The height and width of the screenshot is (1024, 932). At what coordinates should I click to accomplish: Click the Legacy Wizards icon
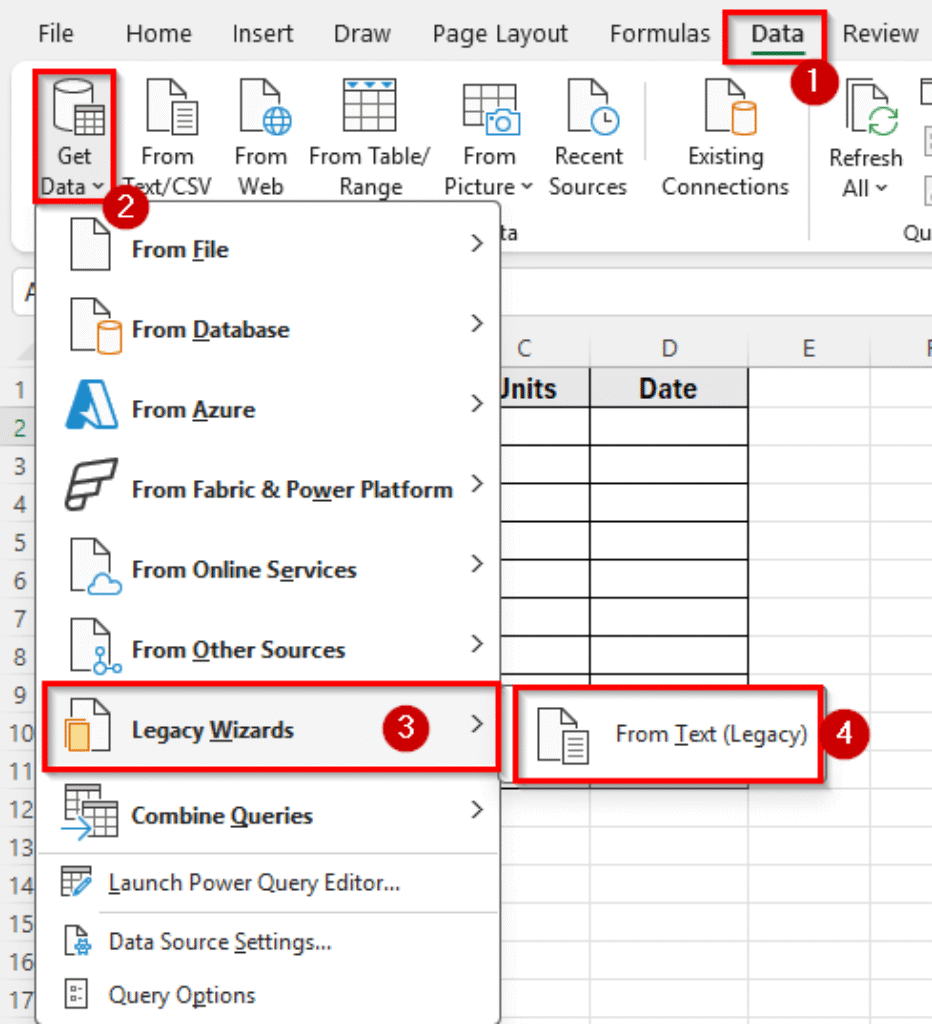tap(87, 725)
